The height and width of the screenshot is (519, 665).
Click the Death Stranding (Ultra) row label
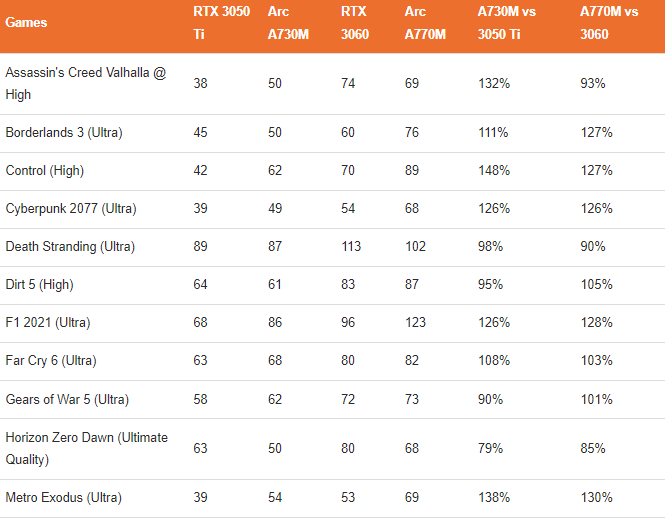pyautogui.click(x=70, y=247)
